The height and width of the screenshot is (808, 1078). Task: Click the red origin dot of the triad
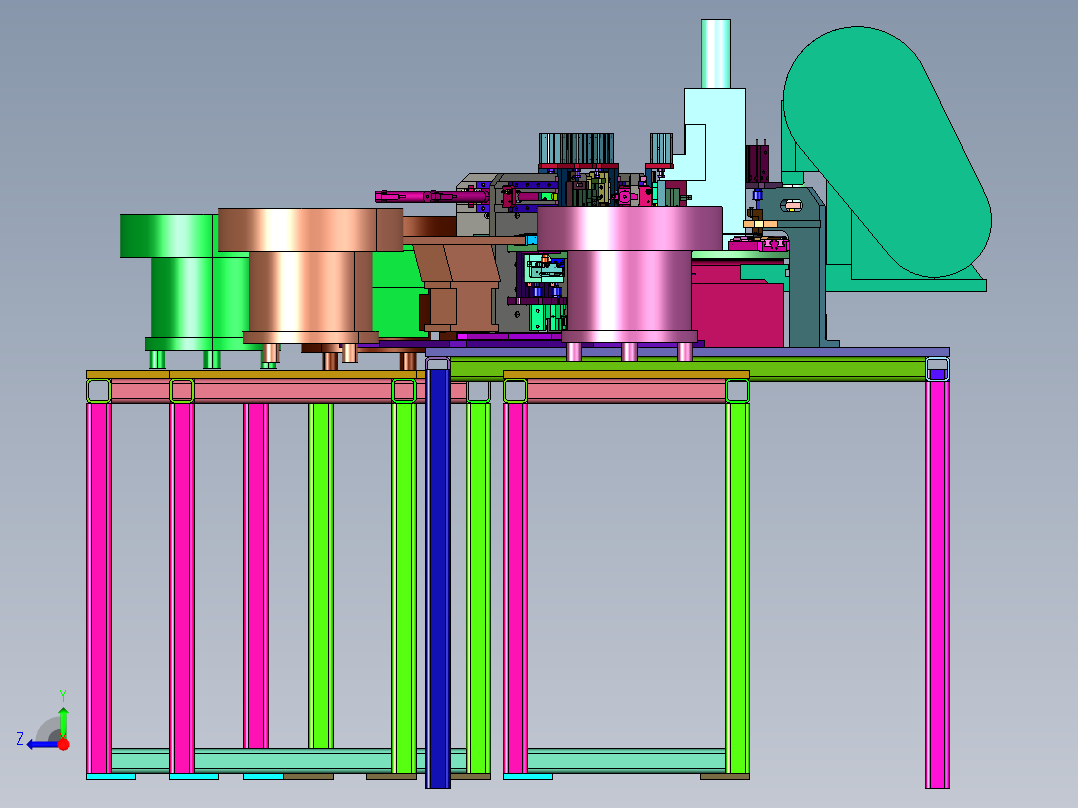63,744
